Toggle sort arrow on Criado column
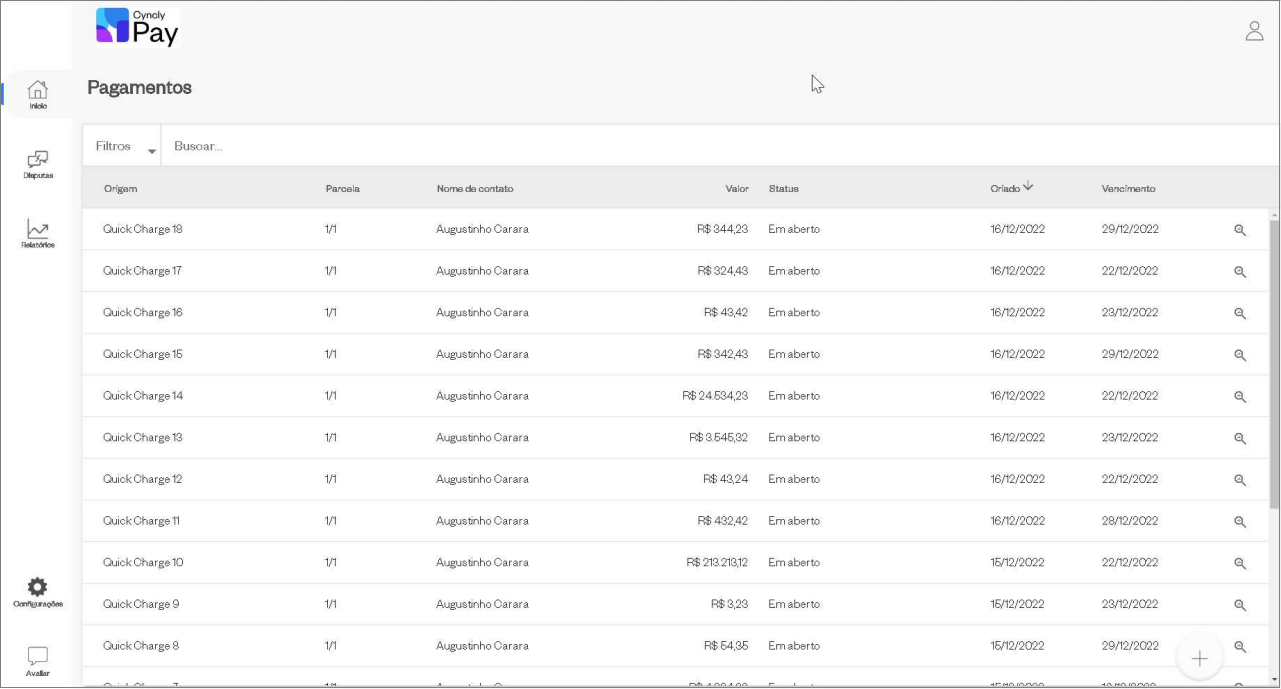The image size is (1281, 689). [x=1028, y=187]
